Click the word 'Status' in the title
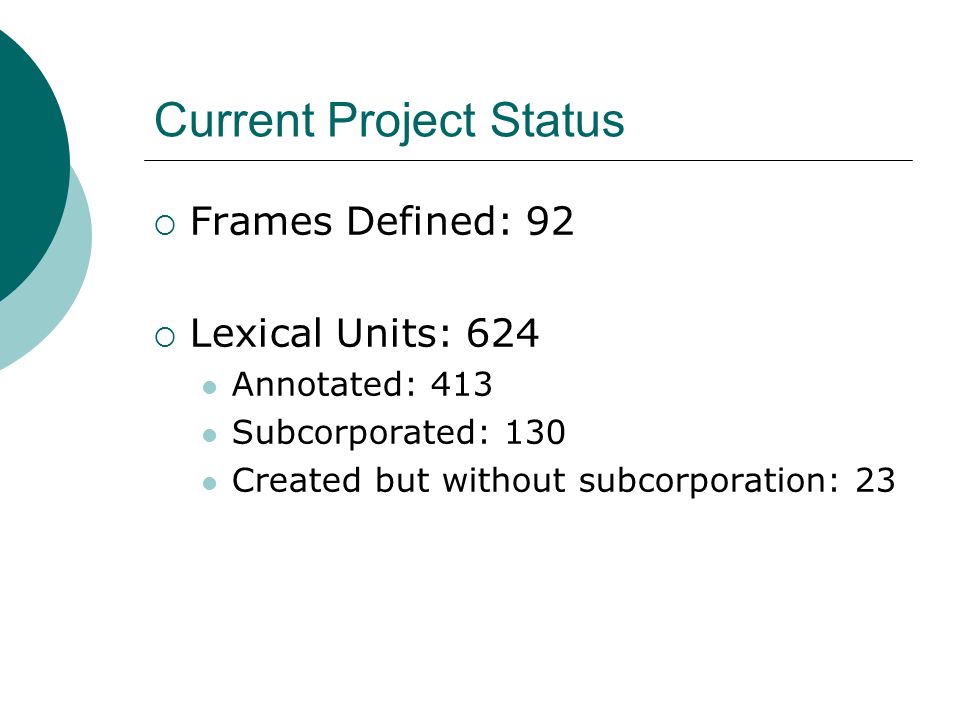Image resolution: width=960 pixels, height=720 pixels. tap(557, 120)
